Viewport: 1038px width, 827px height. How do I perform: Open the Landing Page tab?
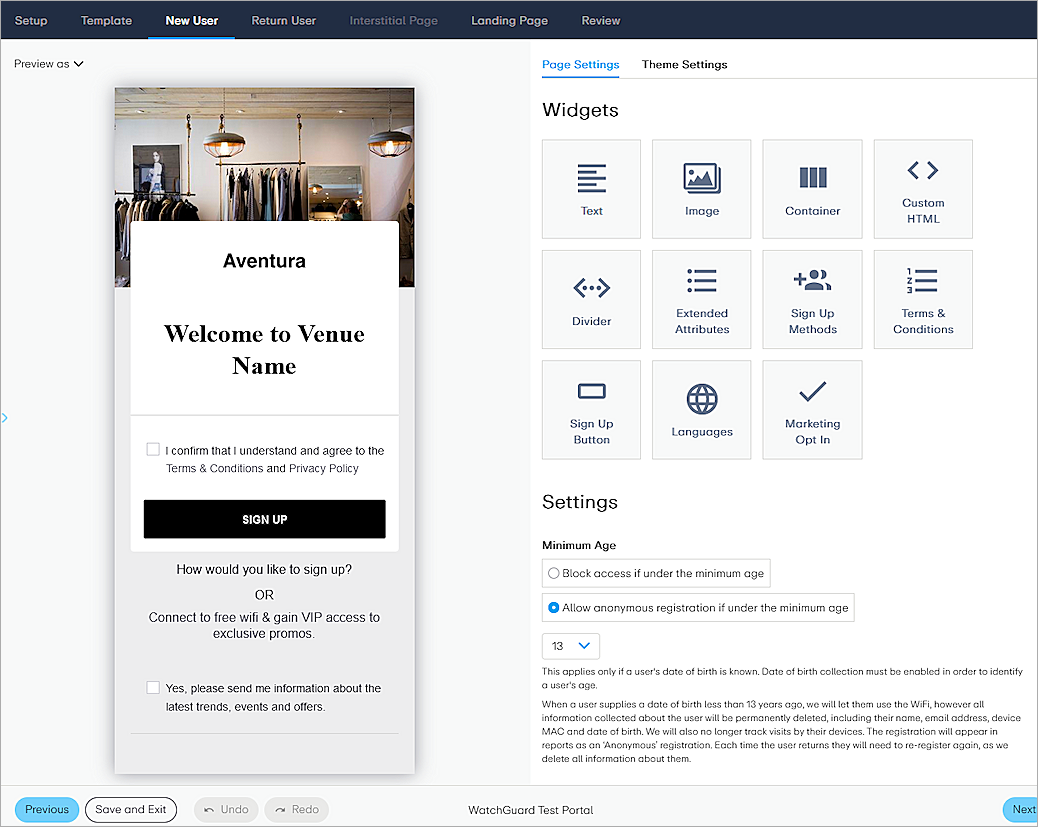[x=509, y=19]
